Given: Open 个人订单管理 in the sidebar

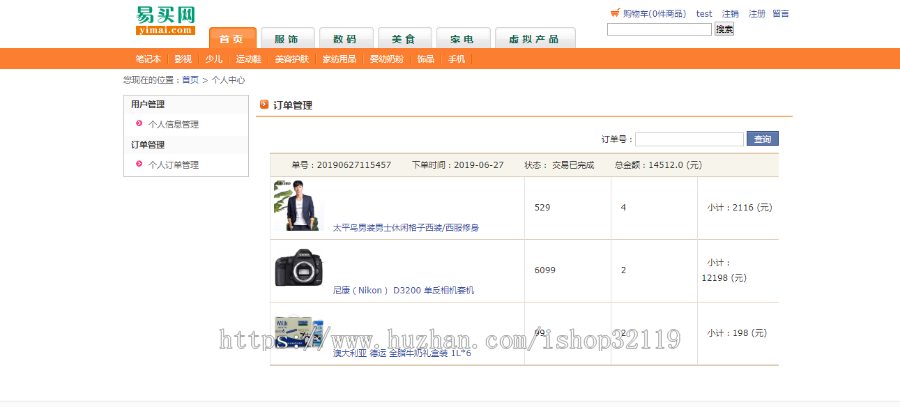Looking at the screenshot, I should (173, 165).
